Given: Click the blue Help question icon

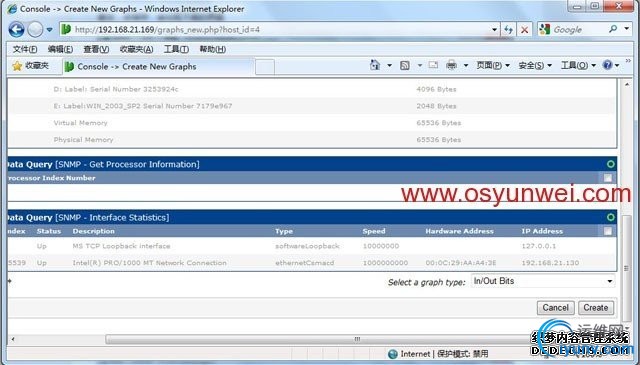Looking at the screenshot, I should (x=608, y=65).
